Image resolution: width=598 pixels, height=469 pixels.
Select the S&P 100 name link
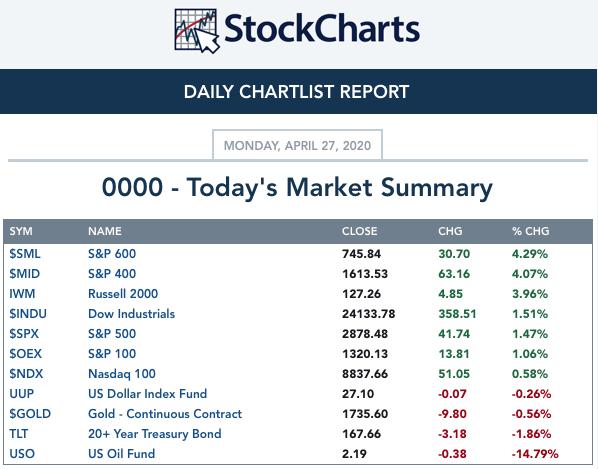pos(112,354)
